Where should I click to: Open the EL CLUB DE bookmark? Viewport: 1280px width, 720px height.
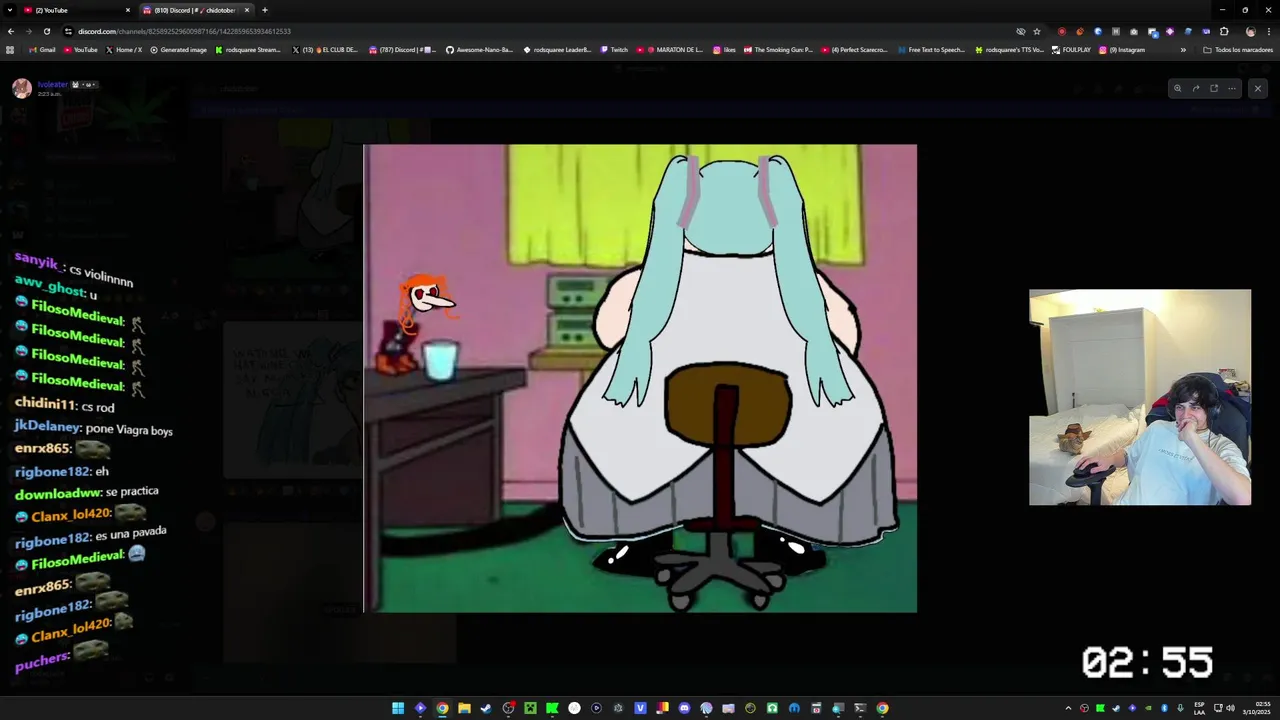[x=325, y=49]
